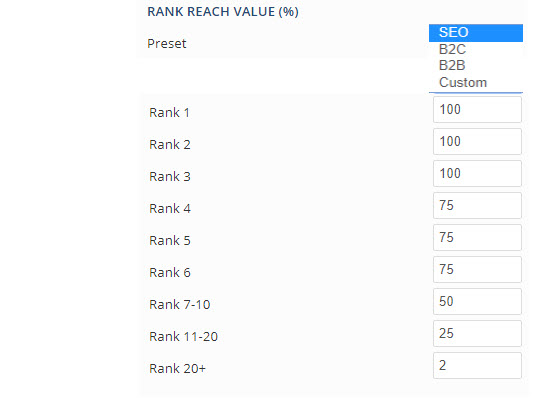Image resolution: width=535 pixels, height=398 pixels.
Task: Focus the Rank 5 input box
Action: pyautogui.click(x=477, y=238)
